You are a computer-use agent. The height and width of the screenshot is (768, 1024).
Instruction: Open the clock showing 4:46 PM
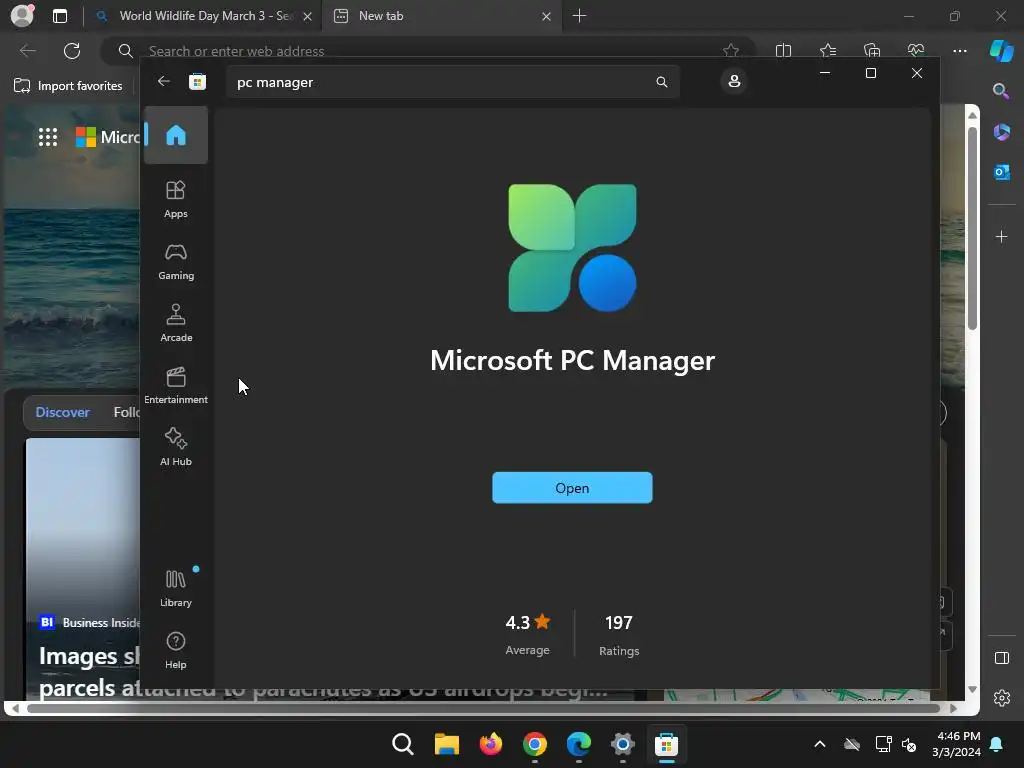(x=956, y=744)
